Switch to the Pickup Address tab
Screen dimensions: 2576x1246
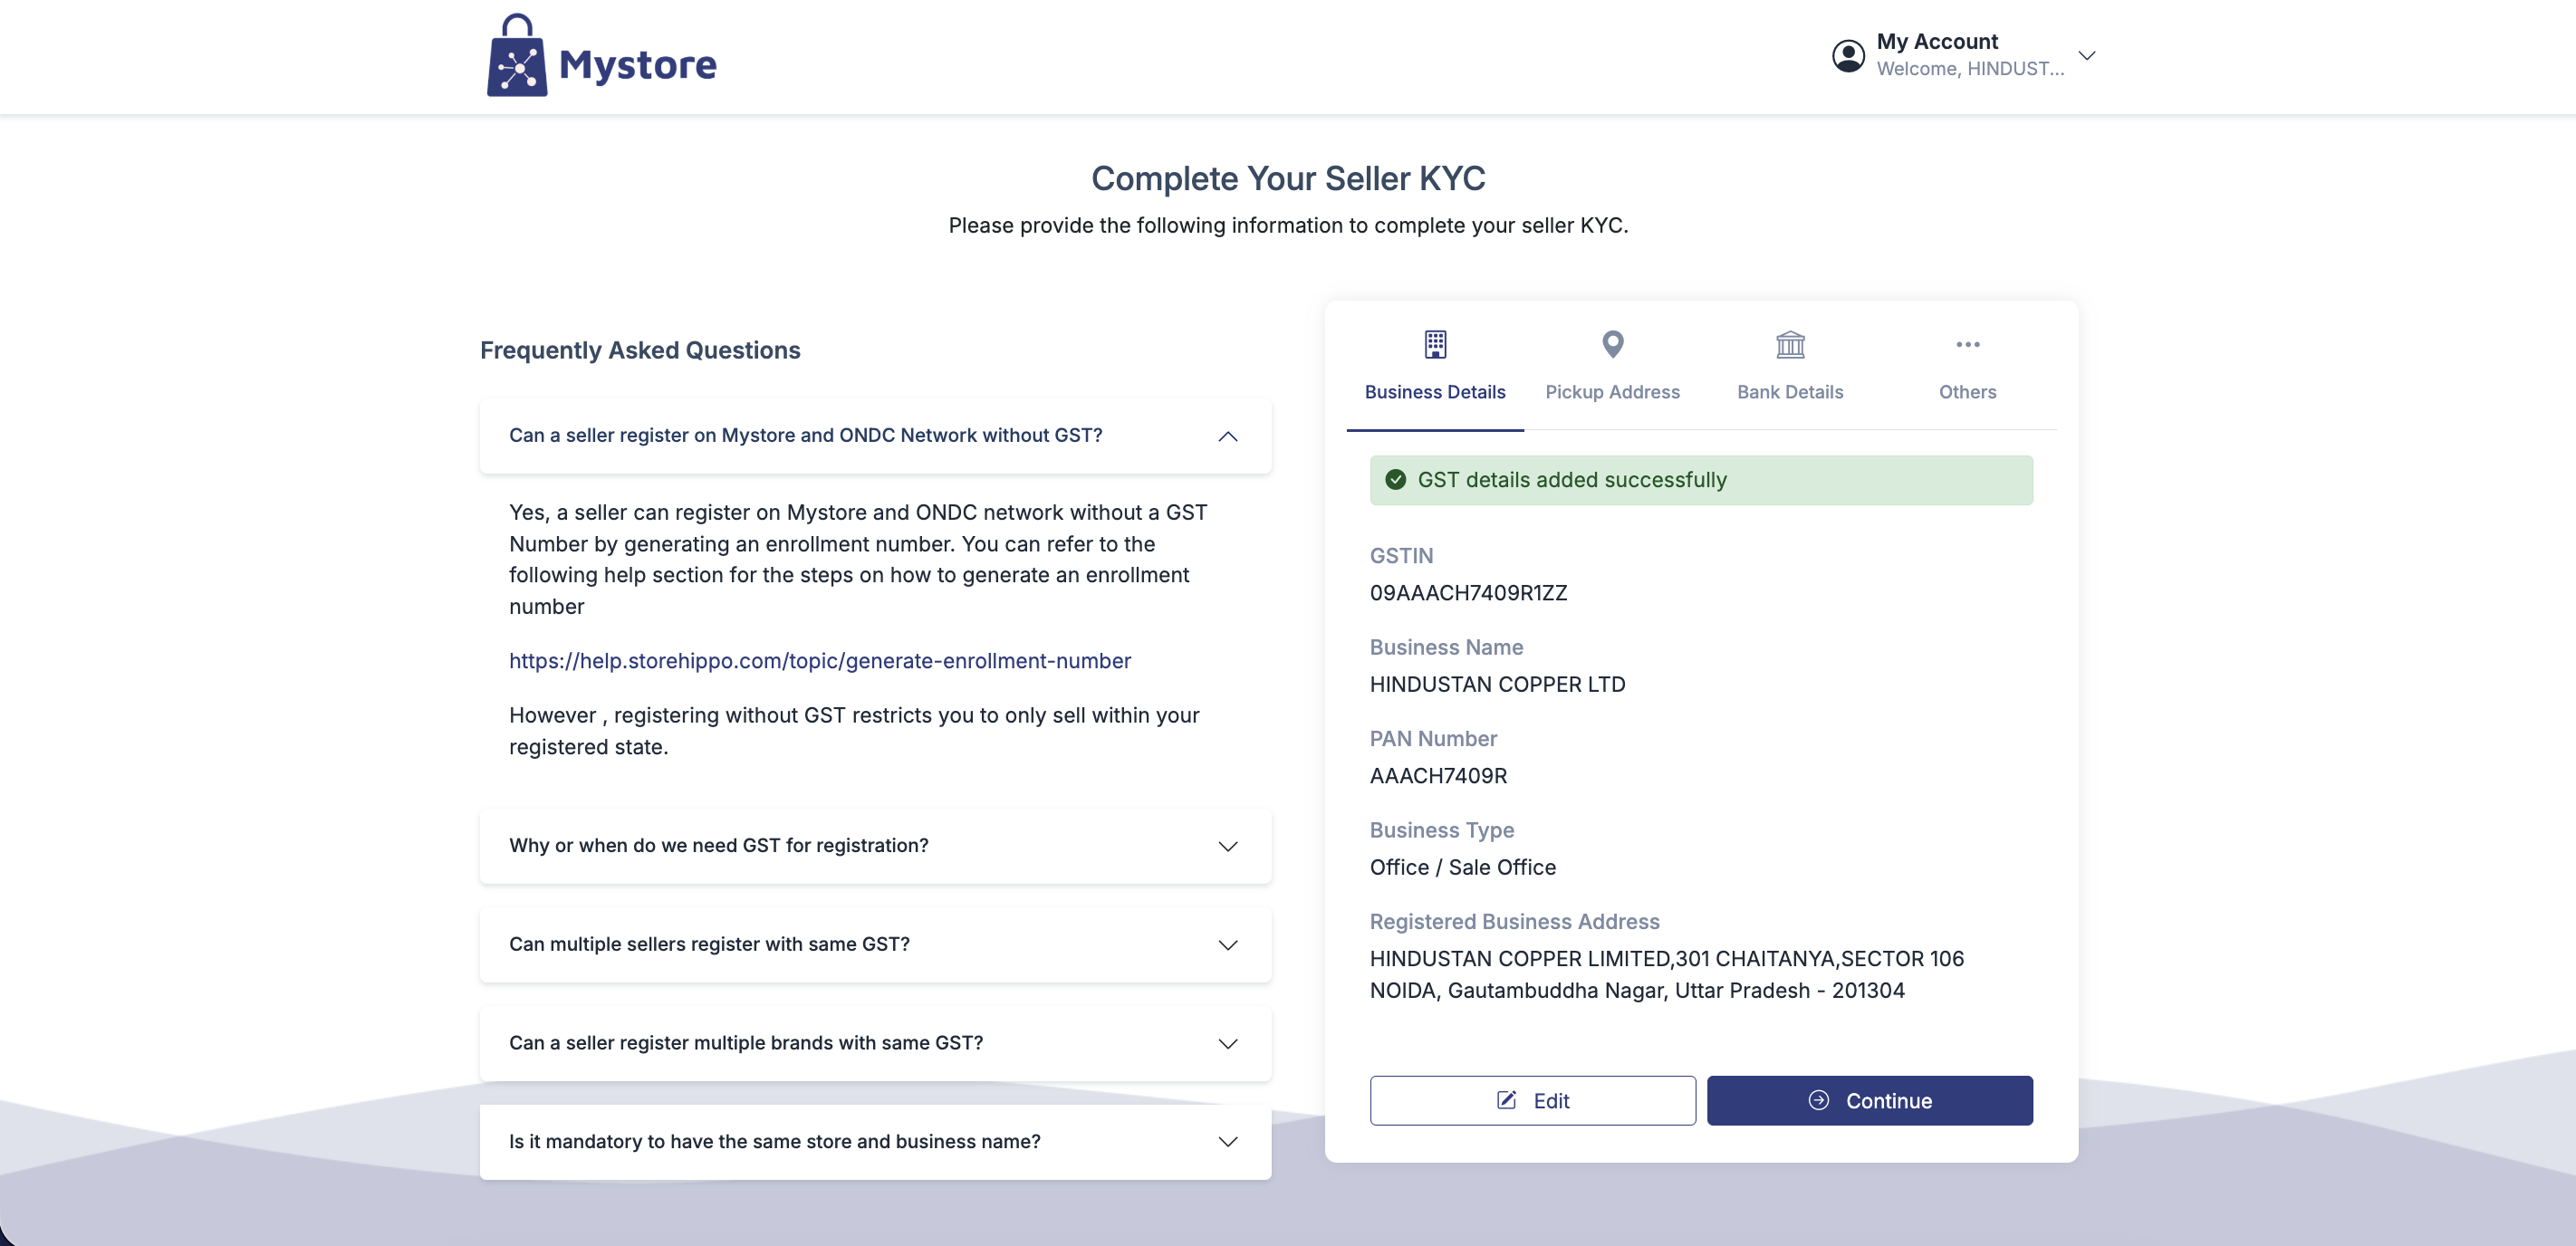[x=1611, y=392]
